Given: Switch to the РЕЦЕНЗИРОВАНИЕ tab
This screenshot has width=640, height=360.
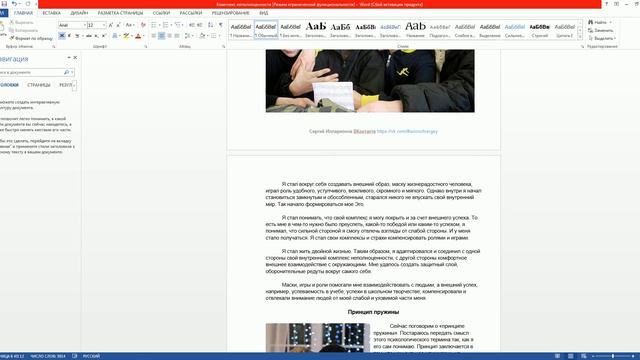Looking at the screenshot, I should tap(230, 13).
